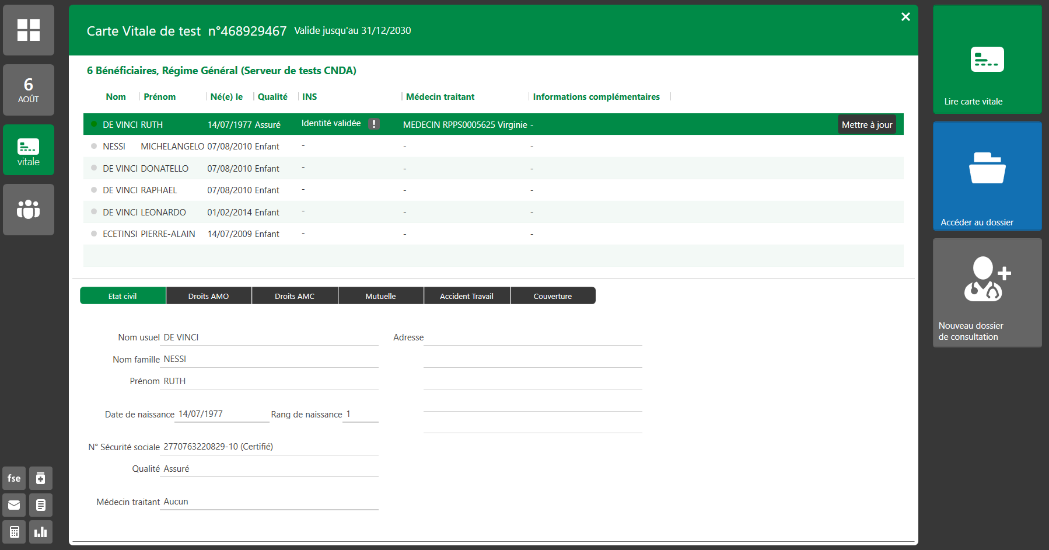This screenshot has width=1049, height=550.
Task: Click the calculator icon
Action: pos(15,532)
